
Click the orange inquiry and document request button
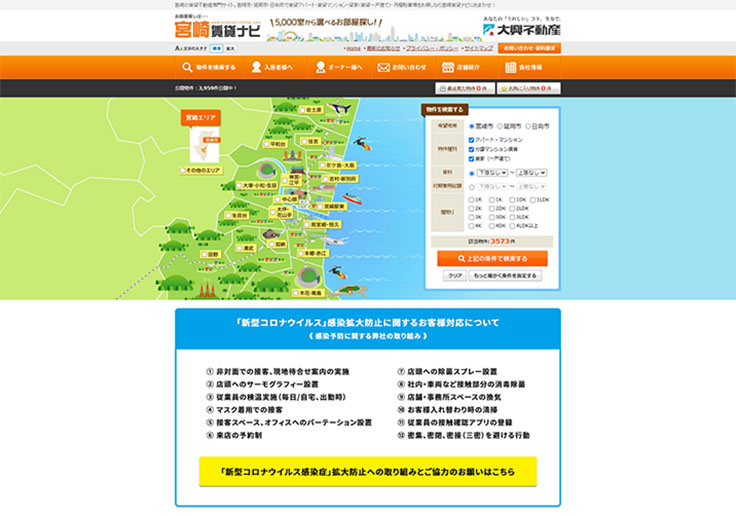click(529, 48)
